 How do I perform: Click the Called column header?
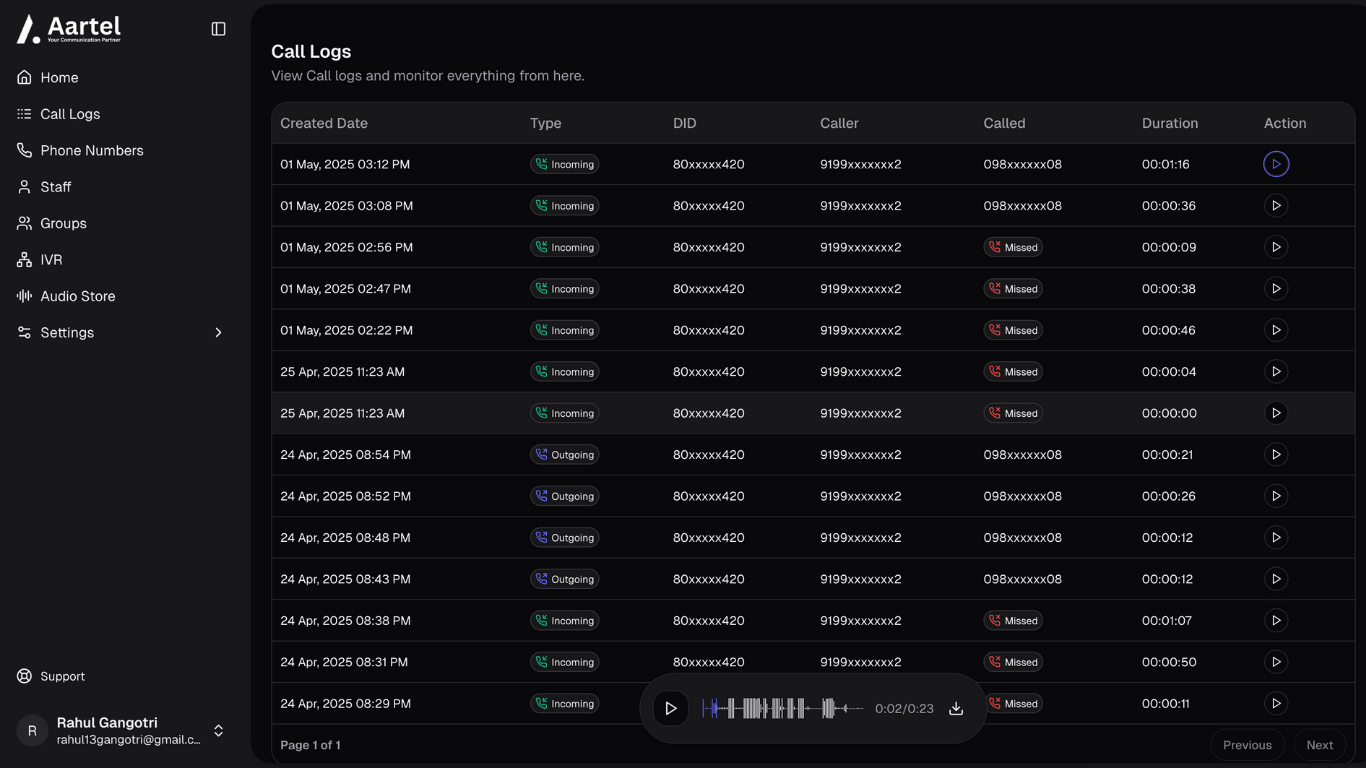click(1004, 123)
